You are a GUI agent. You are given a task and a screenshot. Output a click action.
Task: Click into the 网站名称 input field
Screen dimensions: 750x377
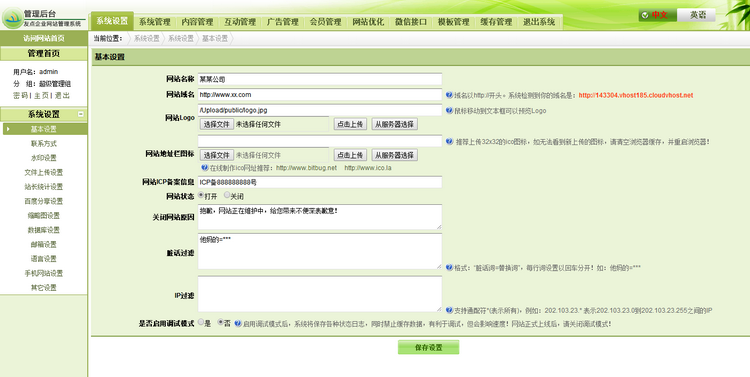point(320,79)
